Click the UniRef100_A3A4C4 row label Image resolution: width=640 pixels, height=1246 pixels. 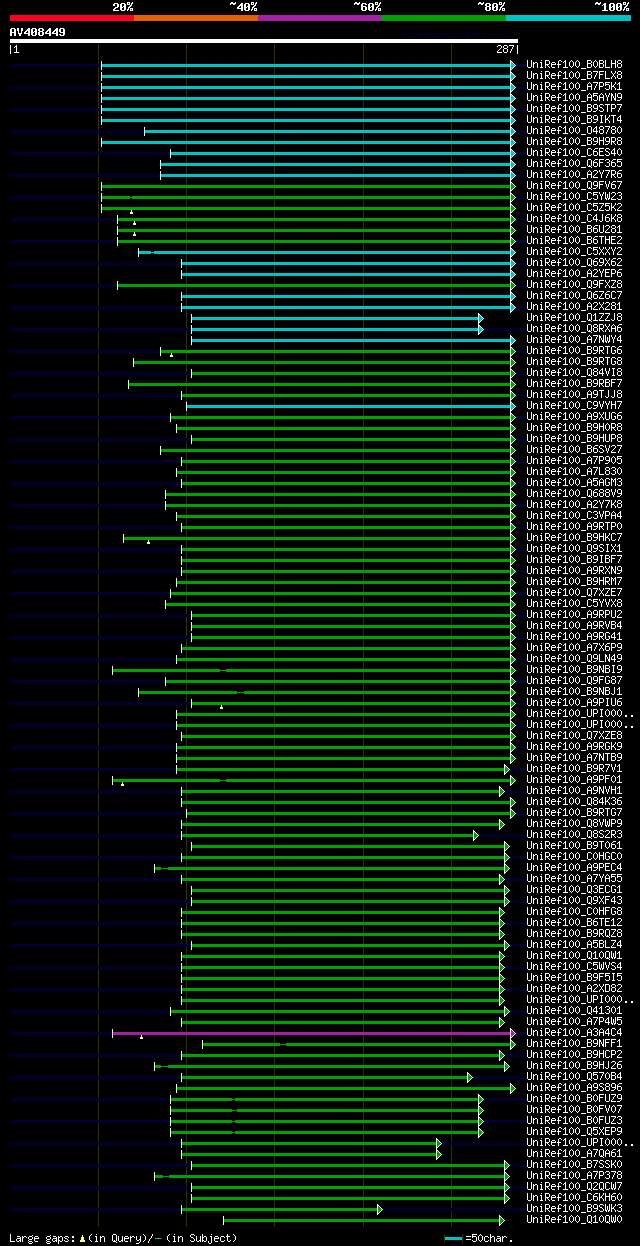tap(574, 1032)
